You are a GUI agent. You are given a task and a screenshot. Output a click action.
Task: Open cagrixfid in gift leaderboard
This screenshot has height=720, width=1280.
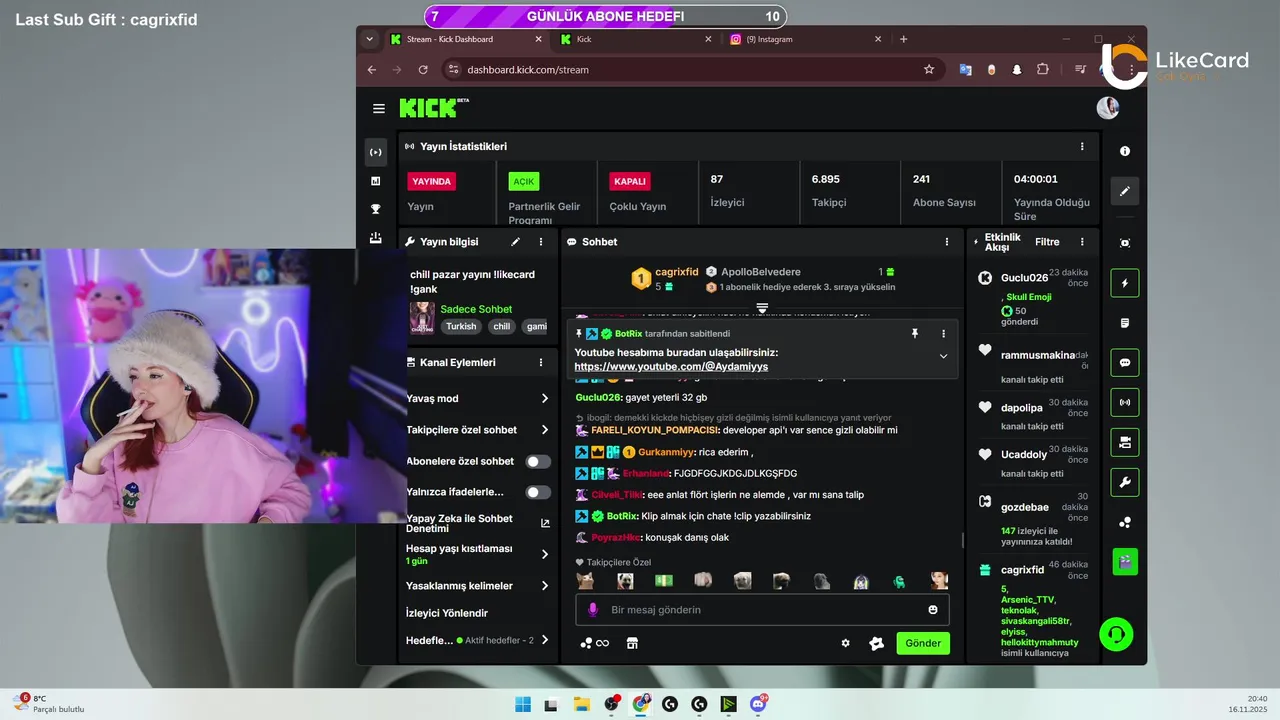coord(676,272)
